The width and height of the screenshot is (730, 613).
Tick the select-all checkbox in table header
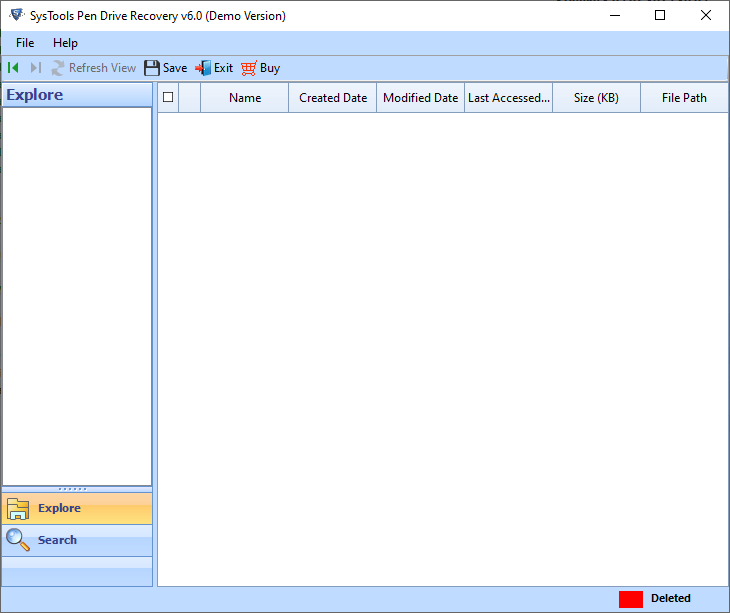tap(168, 97)
